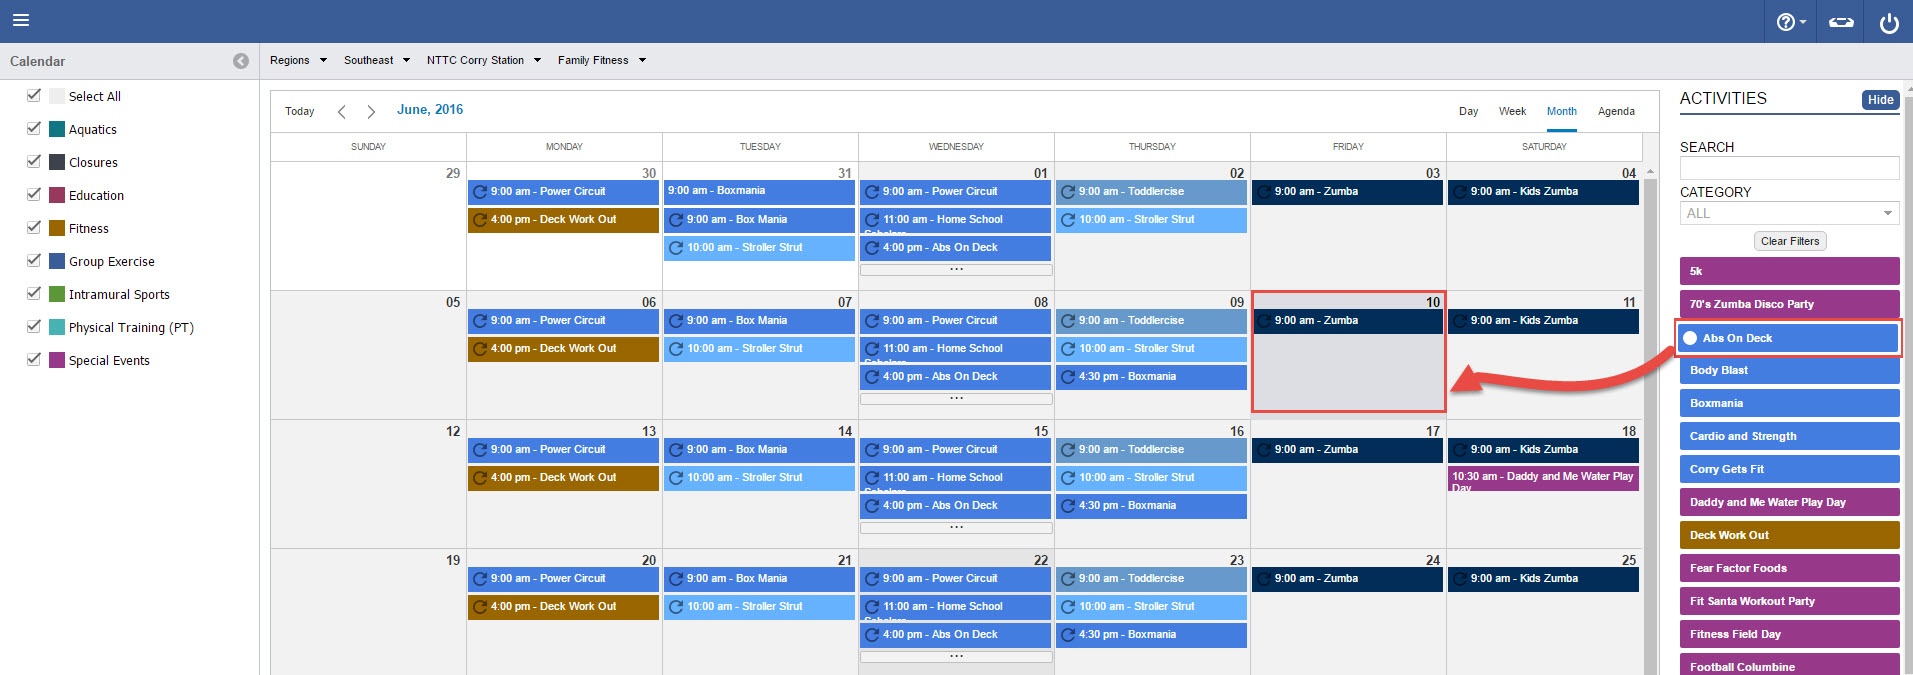The image size is (1913, 675).
Task: Click the more events ellipsis on June 1
Action: coord(956,270)
